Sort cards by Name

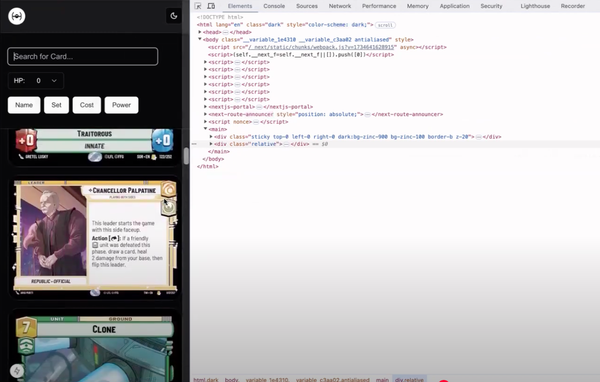tap(24, 105)
